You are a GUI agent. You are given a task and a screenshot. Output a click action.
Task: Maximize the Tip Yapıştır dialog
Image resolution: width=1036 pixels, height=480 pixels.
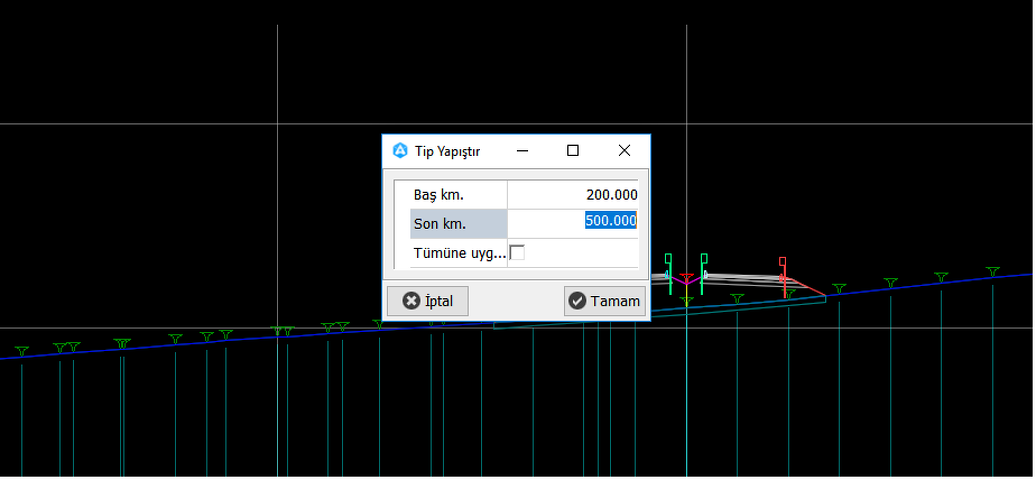pos(573,151)
